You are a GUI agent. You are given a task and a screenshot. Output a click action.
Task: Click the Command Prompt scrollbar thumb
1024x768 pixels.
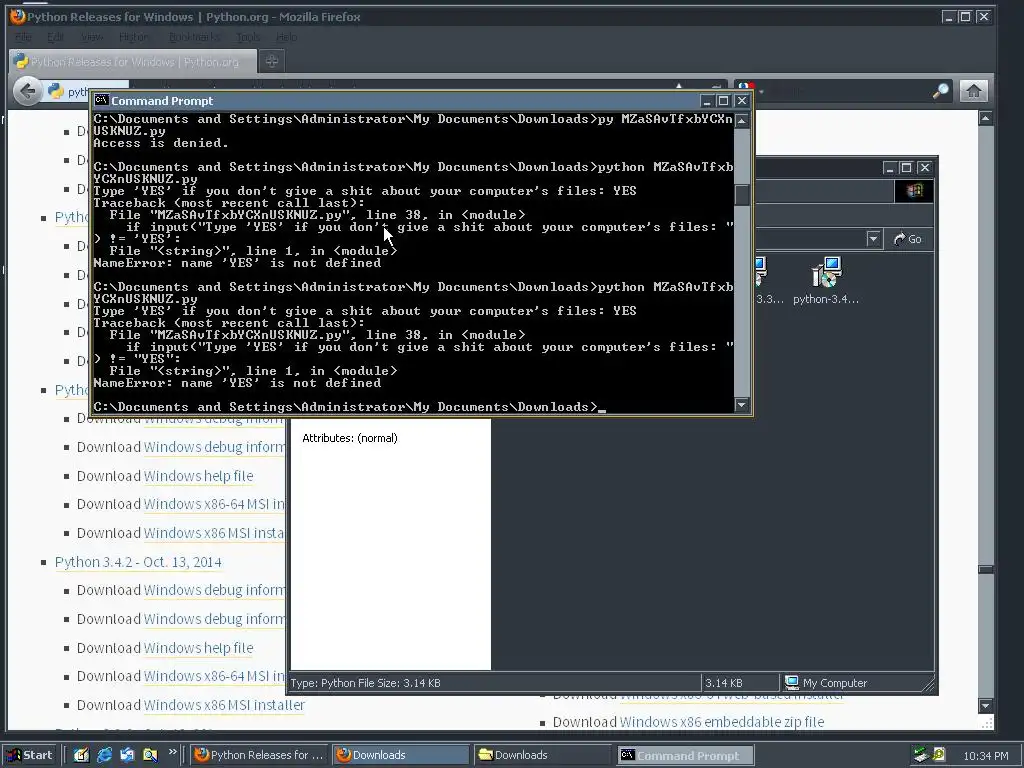coord(742,195)
